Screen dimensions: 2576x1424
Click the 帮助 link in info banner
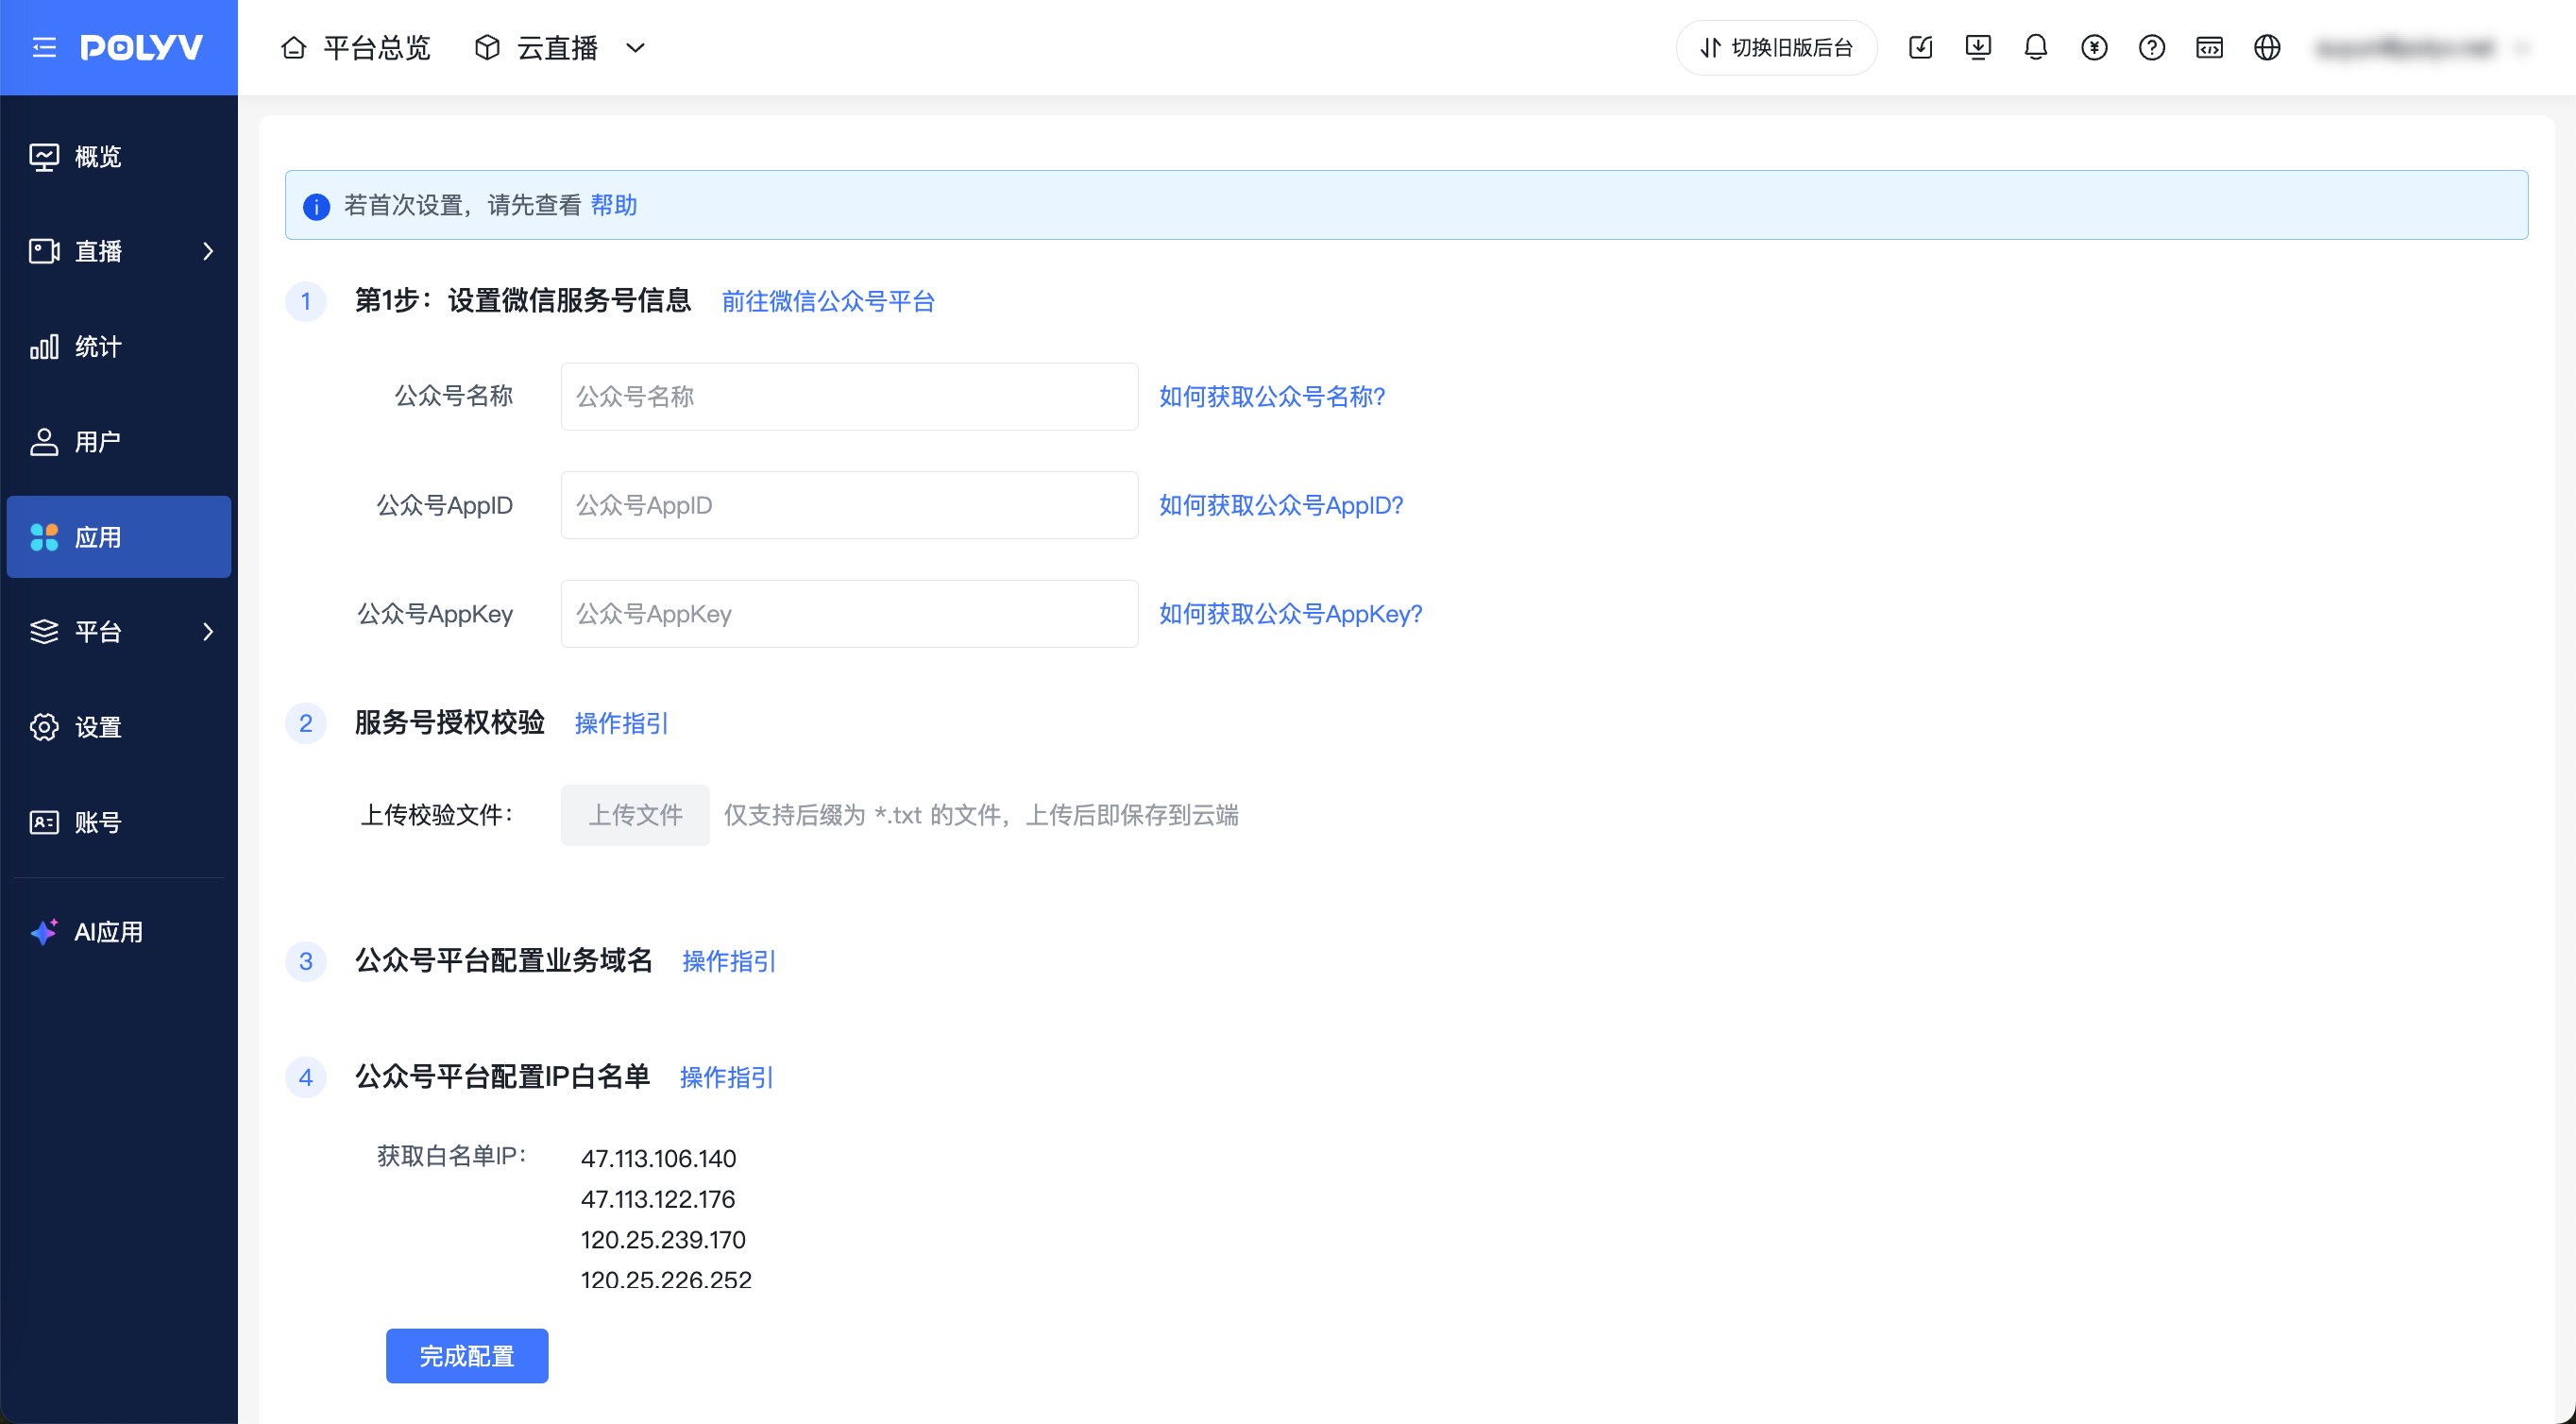614,205
